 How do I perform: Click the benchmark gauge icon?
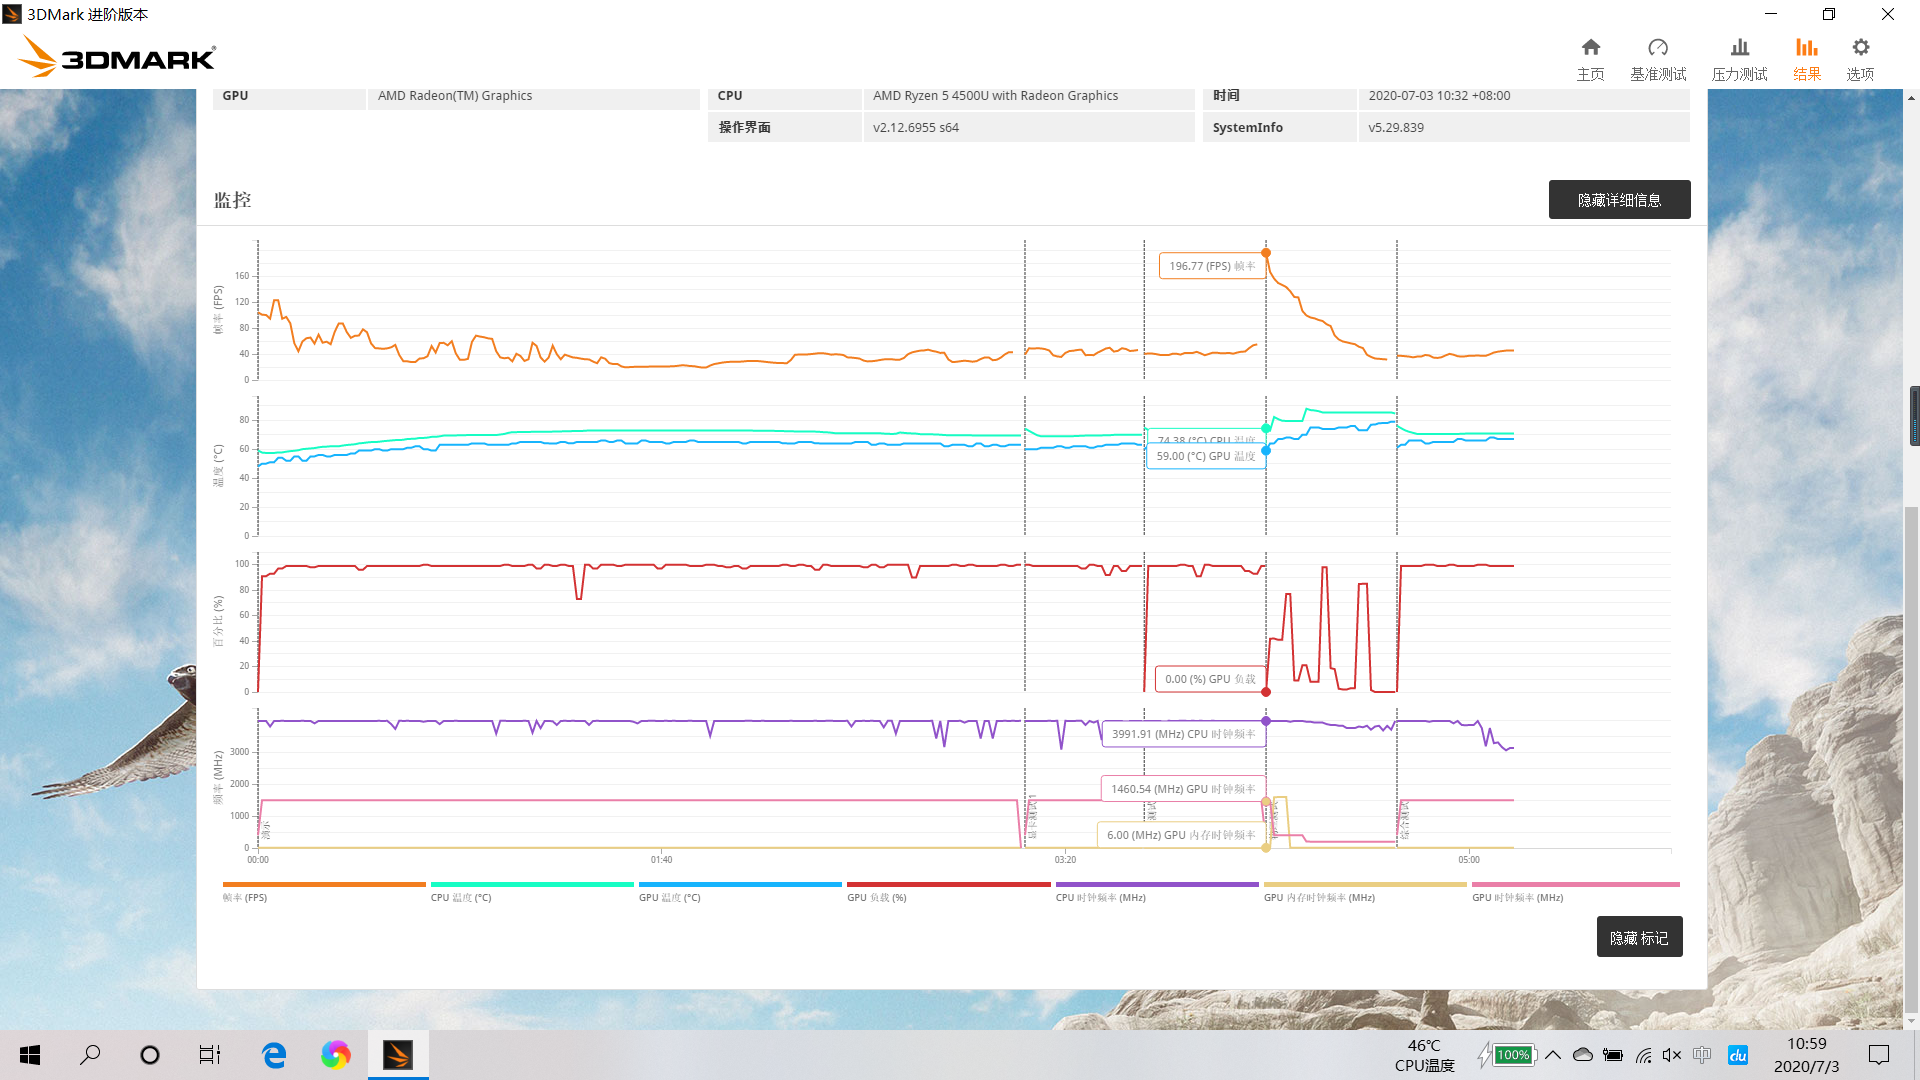1658,47
